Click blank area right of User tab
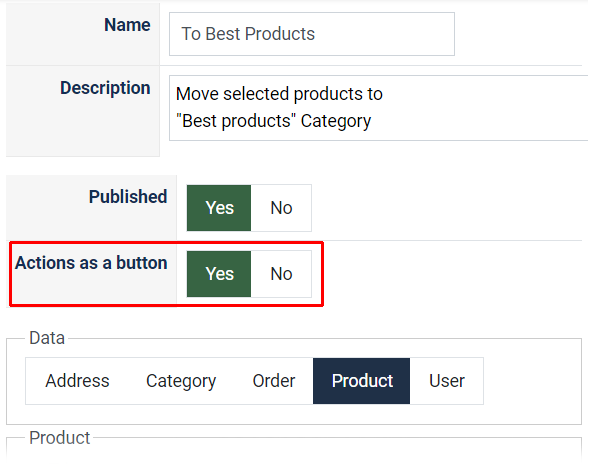589x467 pixels. pos(532,381)
